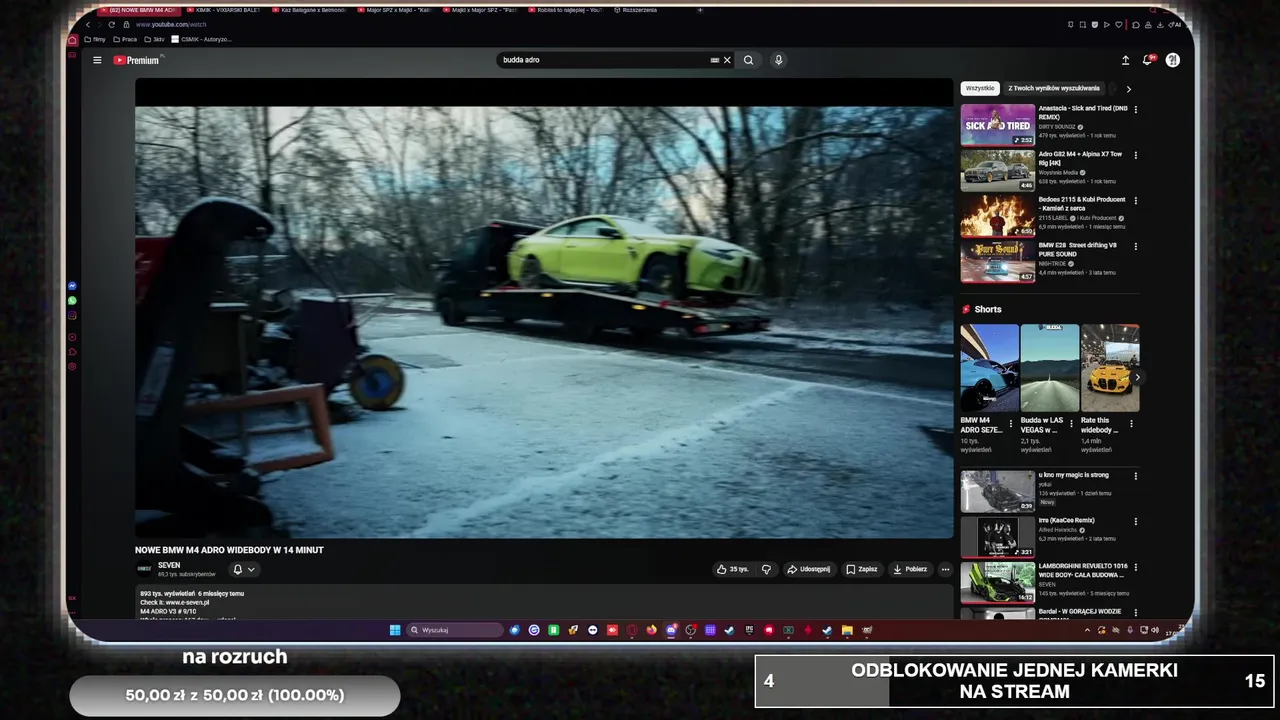The height and width of the screenshot is (720, 1280).
Task: Reload the page in browser toolbar
Action: pos(111,24)
